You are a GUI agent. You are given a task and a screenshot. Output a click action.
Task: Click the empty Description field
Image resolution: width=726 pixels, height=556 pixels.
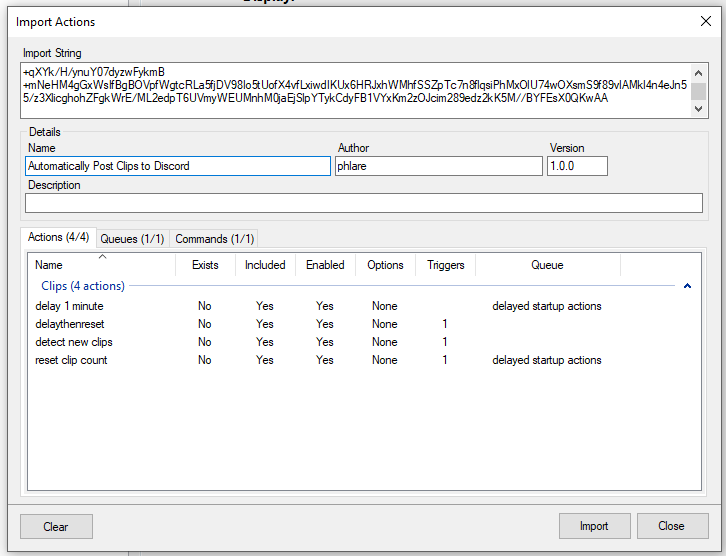pos(363,203)
